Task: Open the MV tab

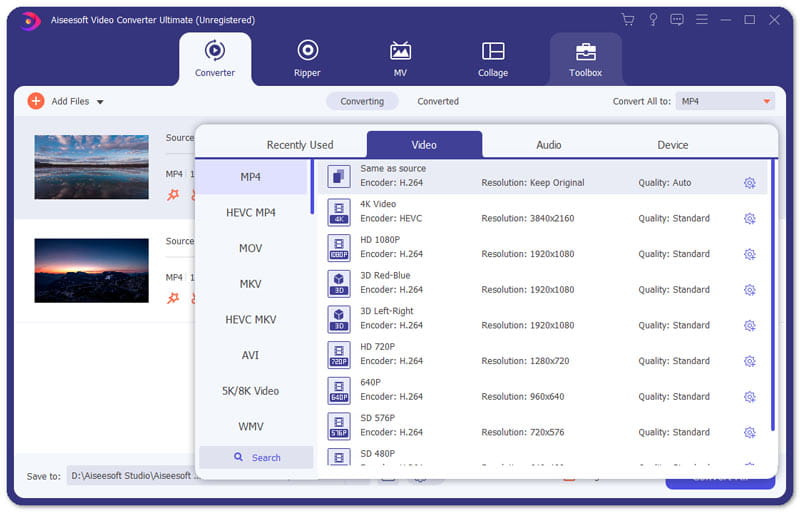Action: pyautogui.click(x=400, y=59)
